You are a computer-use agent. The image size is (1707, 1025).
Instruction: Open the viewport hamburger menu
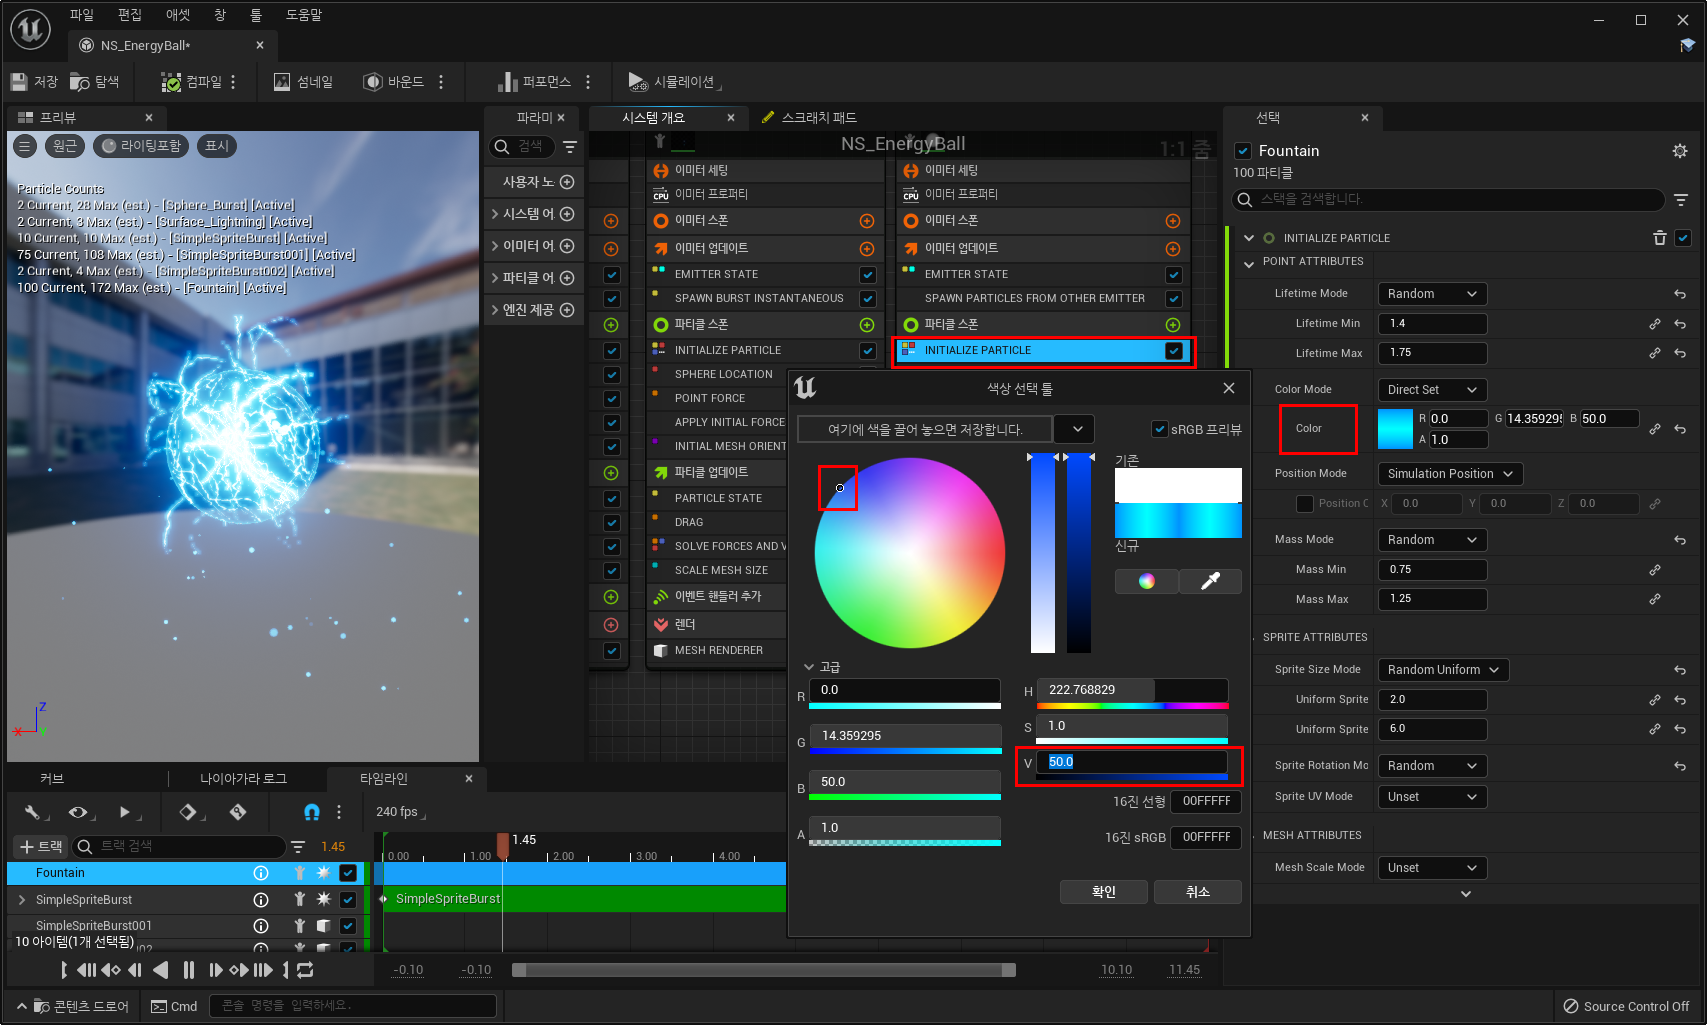25,146
